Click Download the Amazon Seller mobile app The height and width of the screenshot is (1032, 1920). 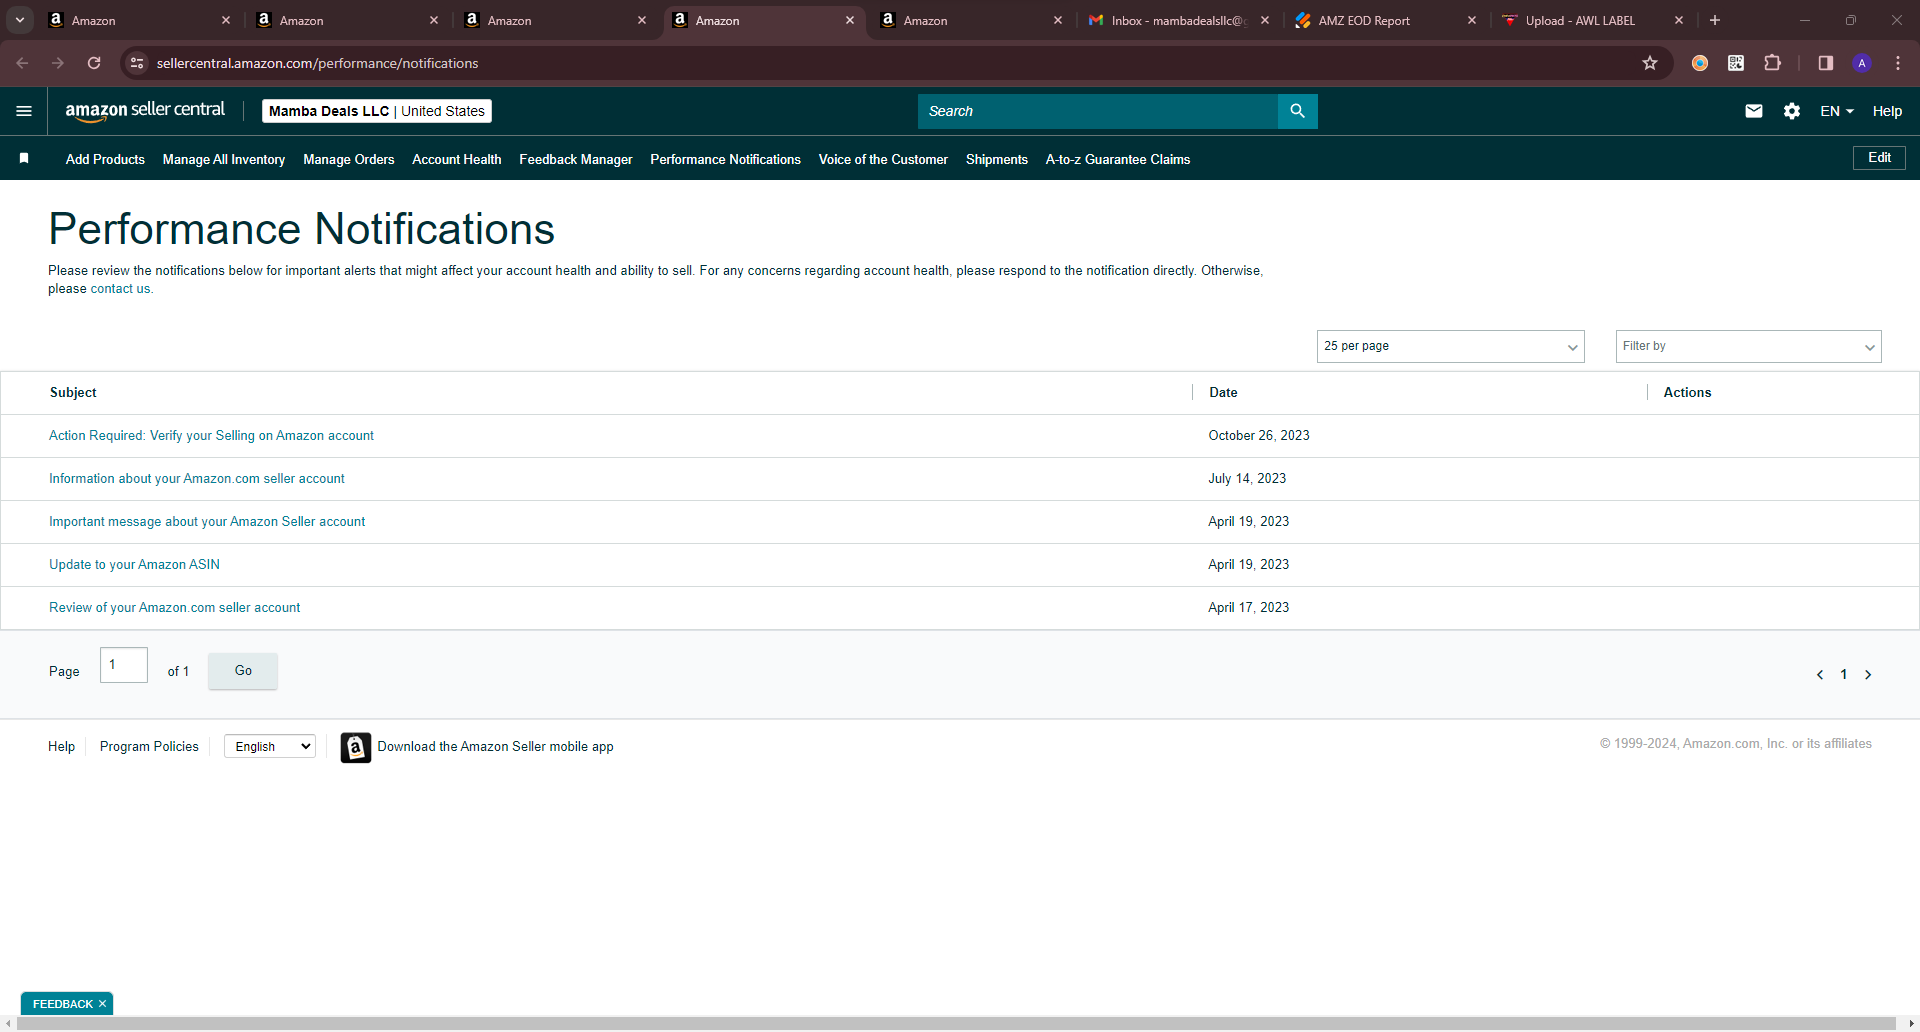point(495,747)
